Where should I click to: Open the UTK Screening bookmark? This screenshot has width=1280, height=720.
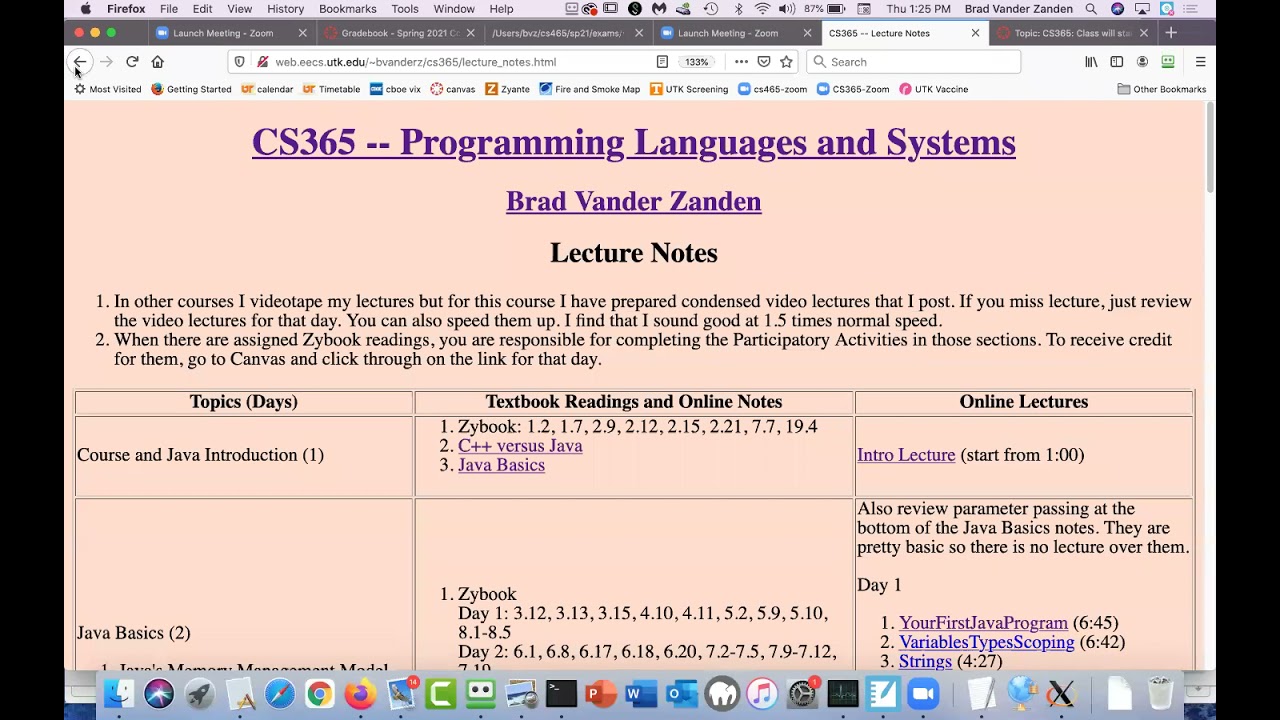click(x=689, y=89)
